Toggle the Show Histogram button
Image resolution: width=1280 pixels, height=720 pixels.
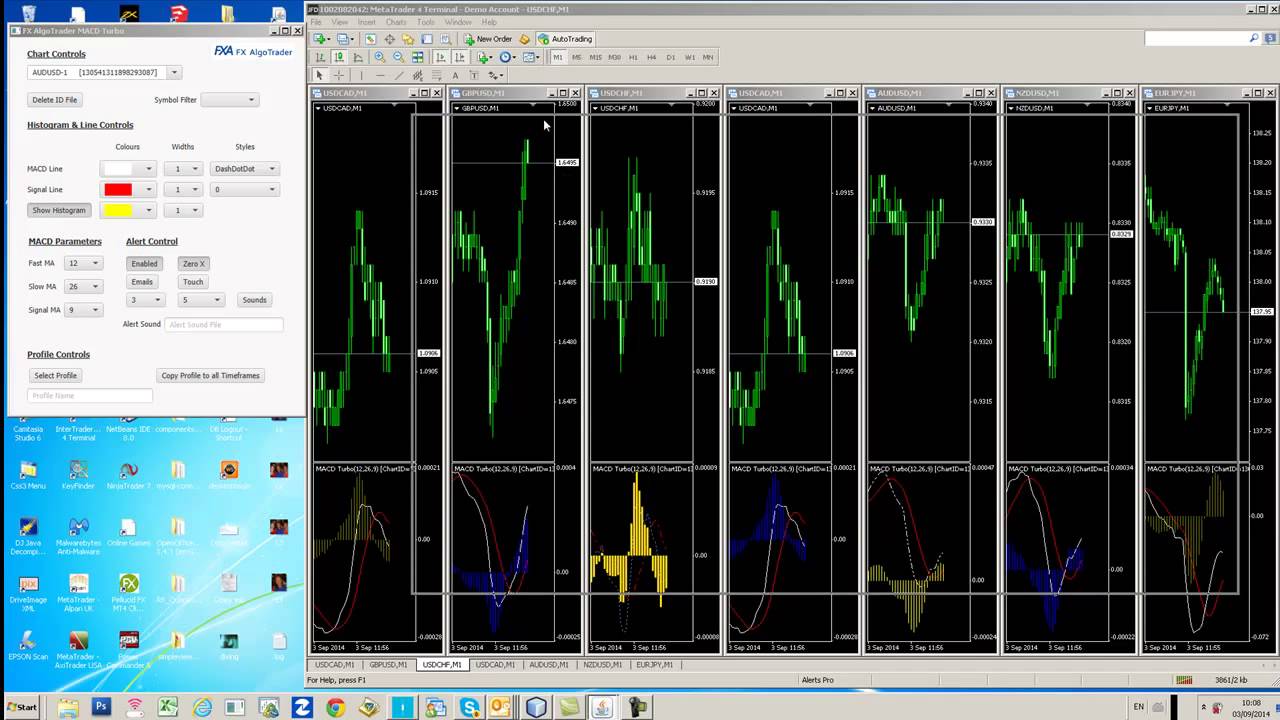point(59,210)
